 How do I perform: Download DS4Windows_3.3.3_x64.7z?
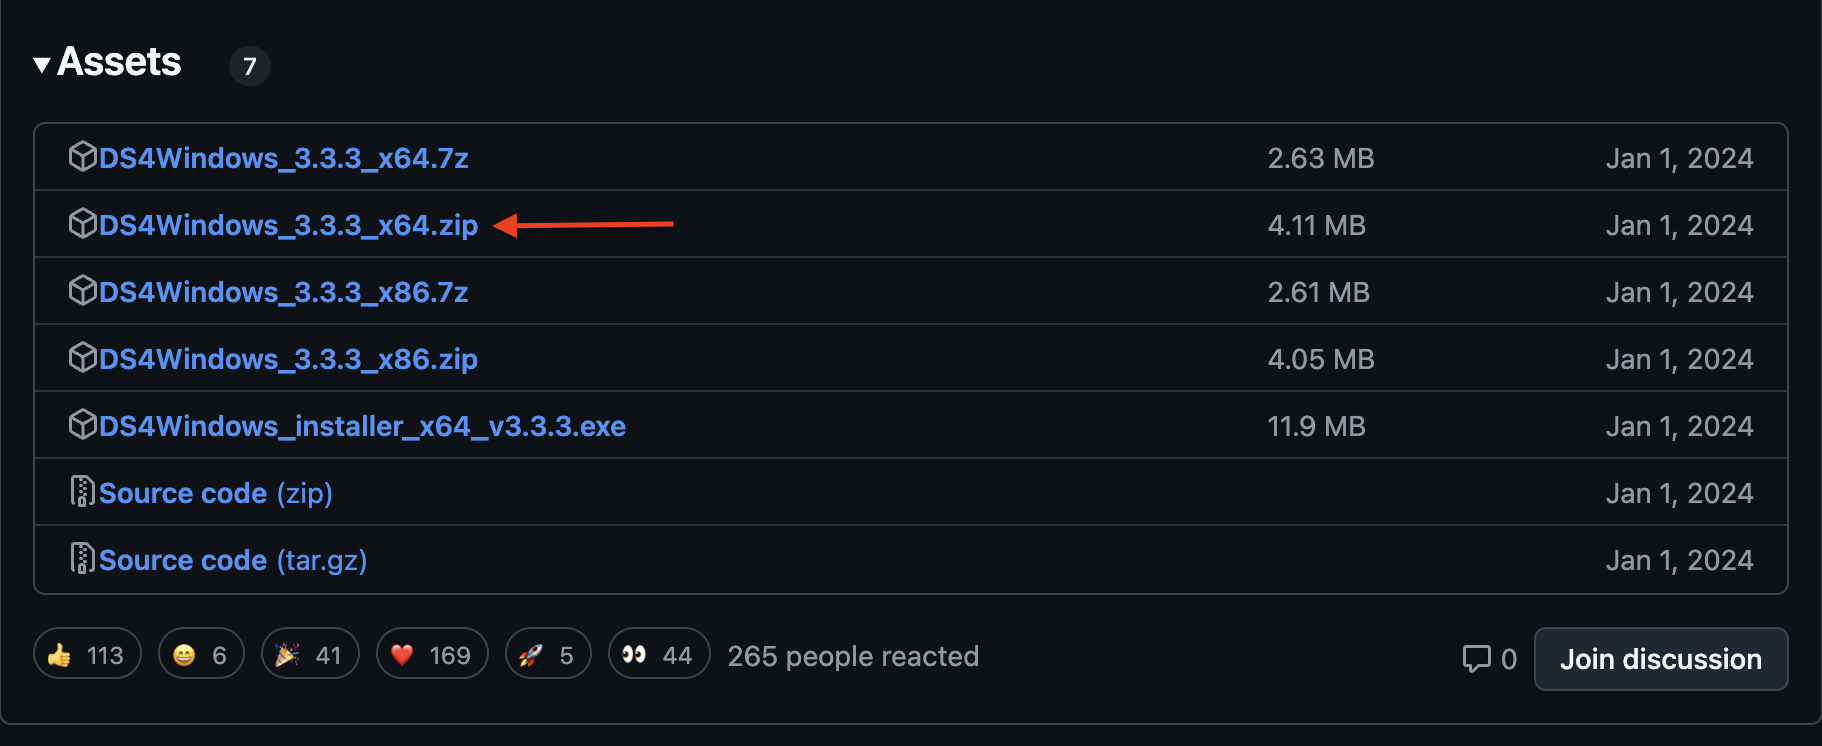coord(283,158)
